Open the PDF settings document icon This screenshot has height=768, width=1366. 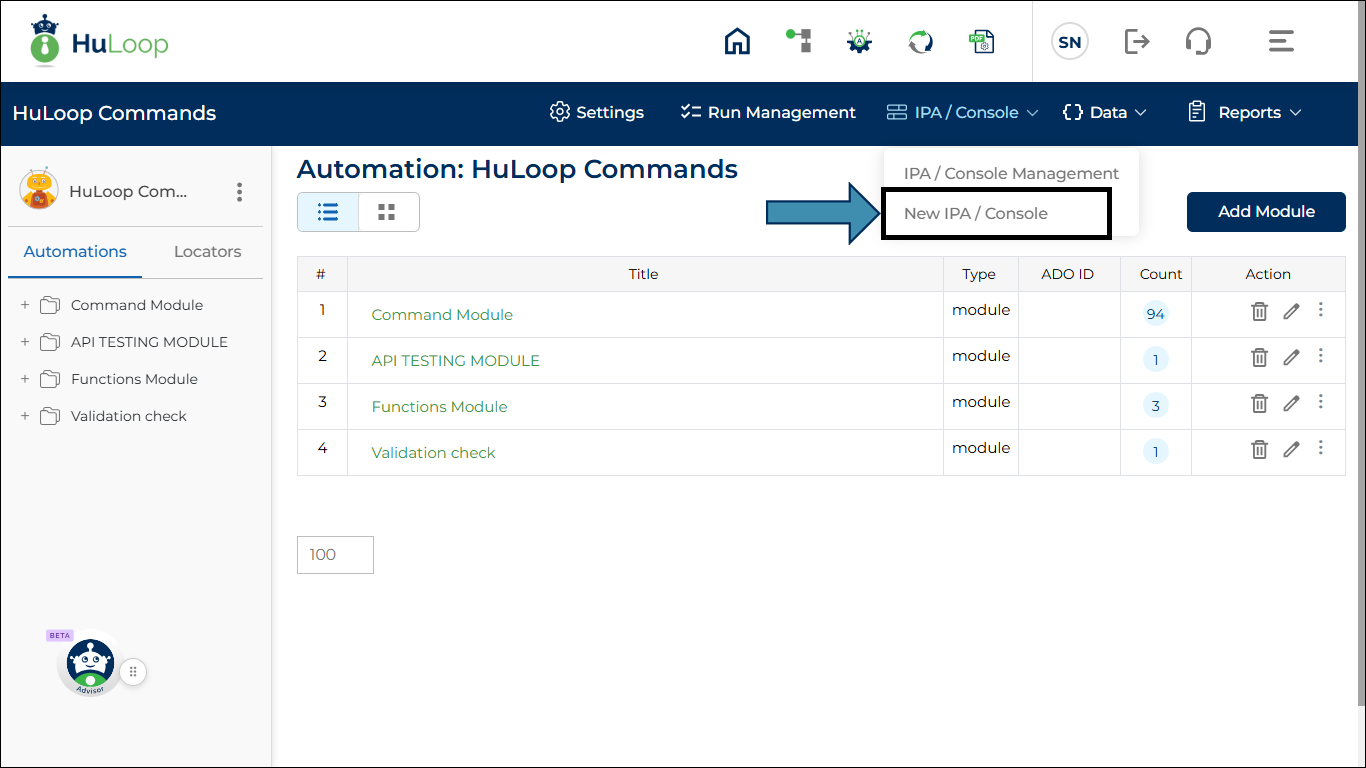[x=982, y=41]
